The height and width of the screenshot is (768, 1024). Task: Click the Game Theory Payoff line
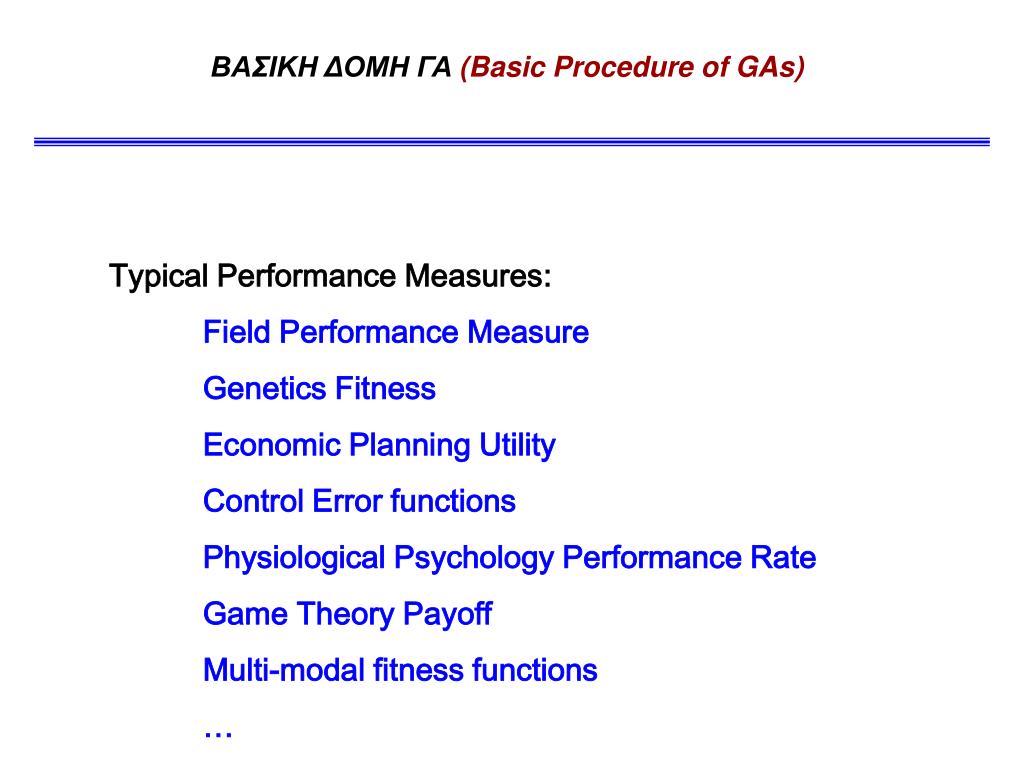[347, 615]
